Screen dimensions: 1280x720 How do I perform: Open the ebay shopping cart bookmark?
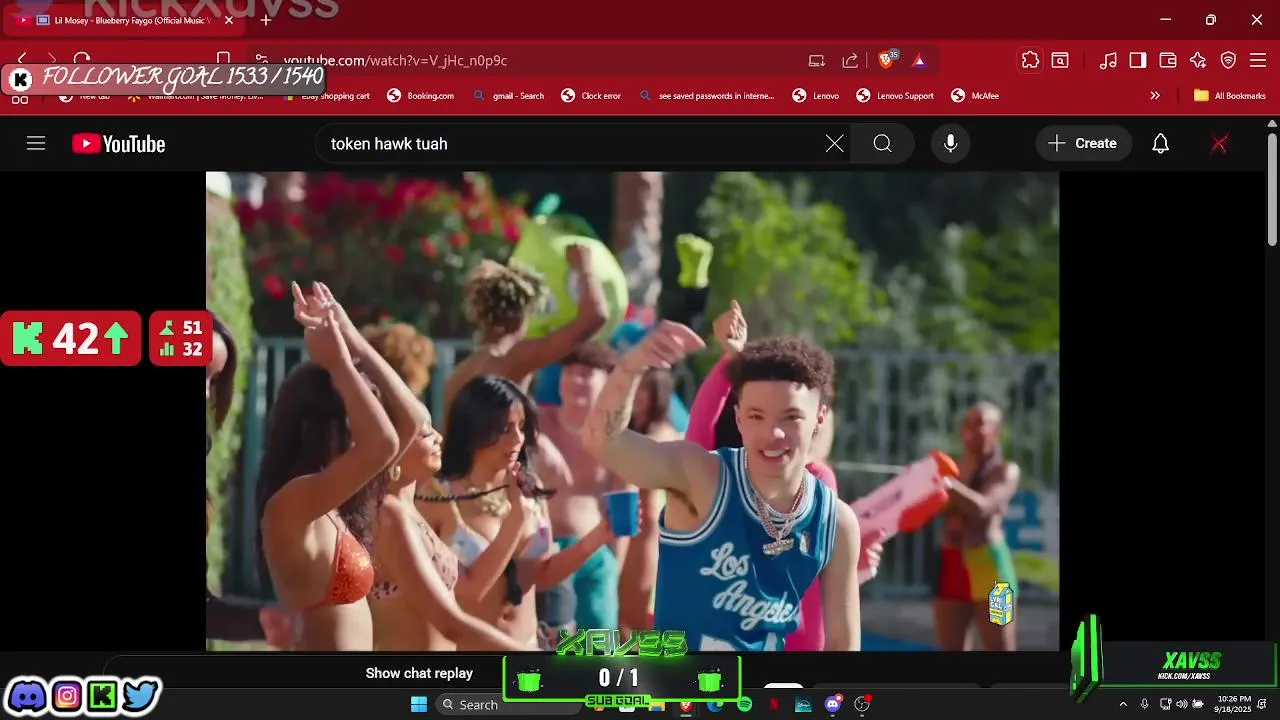pos(327,96)
